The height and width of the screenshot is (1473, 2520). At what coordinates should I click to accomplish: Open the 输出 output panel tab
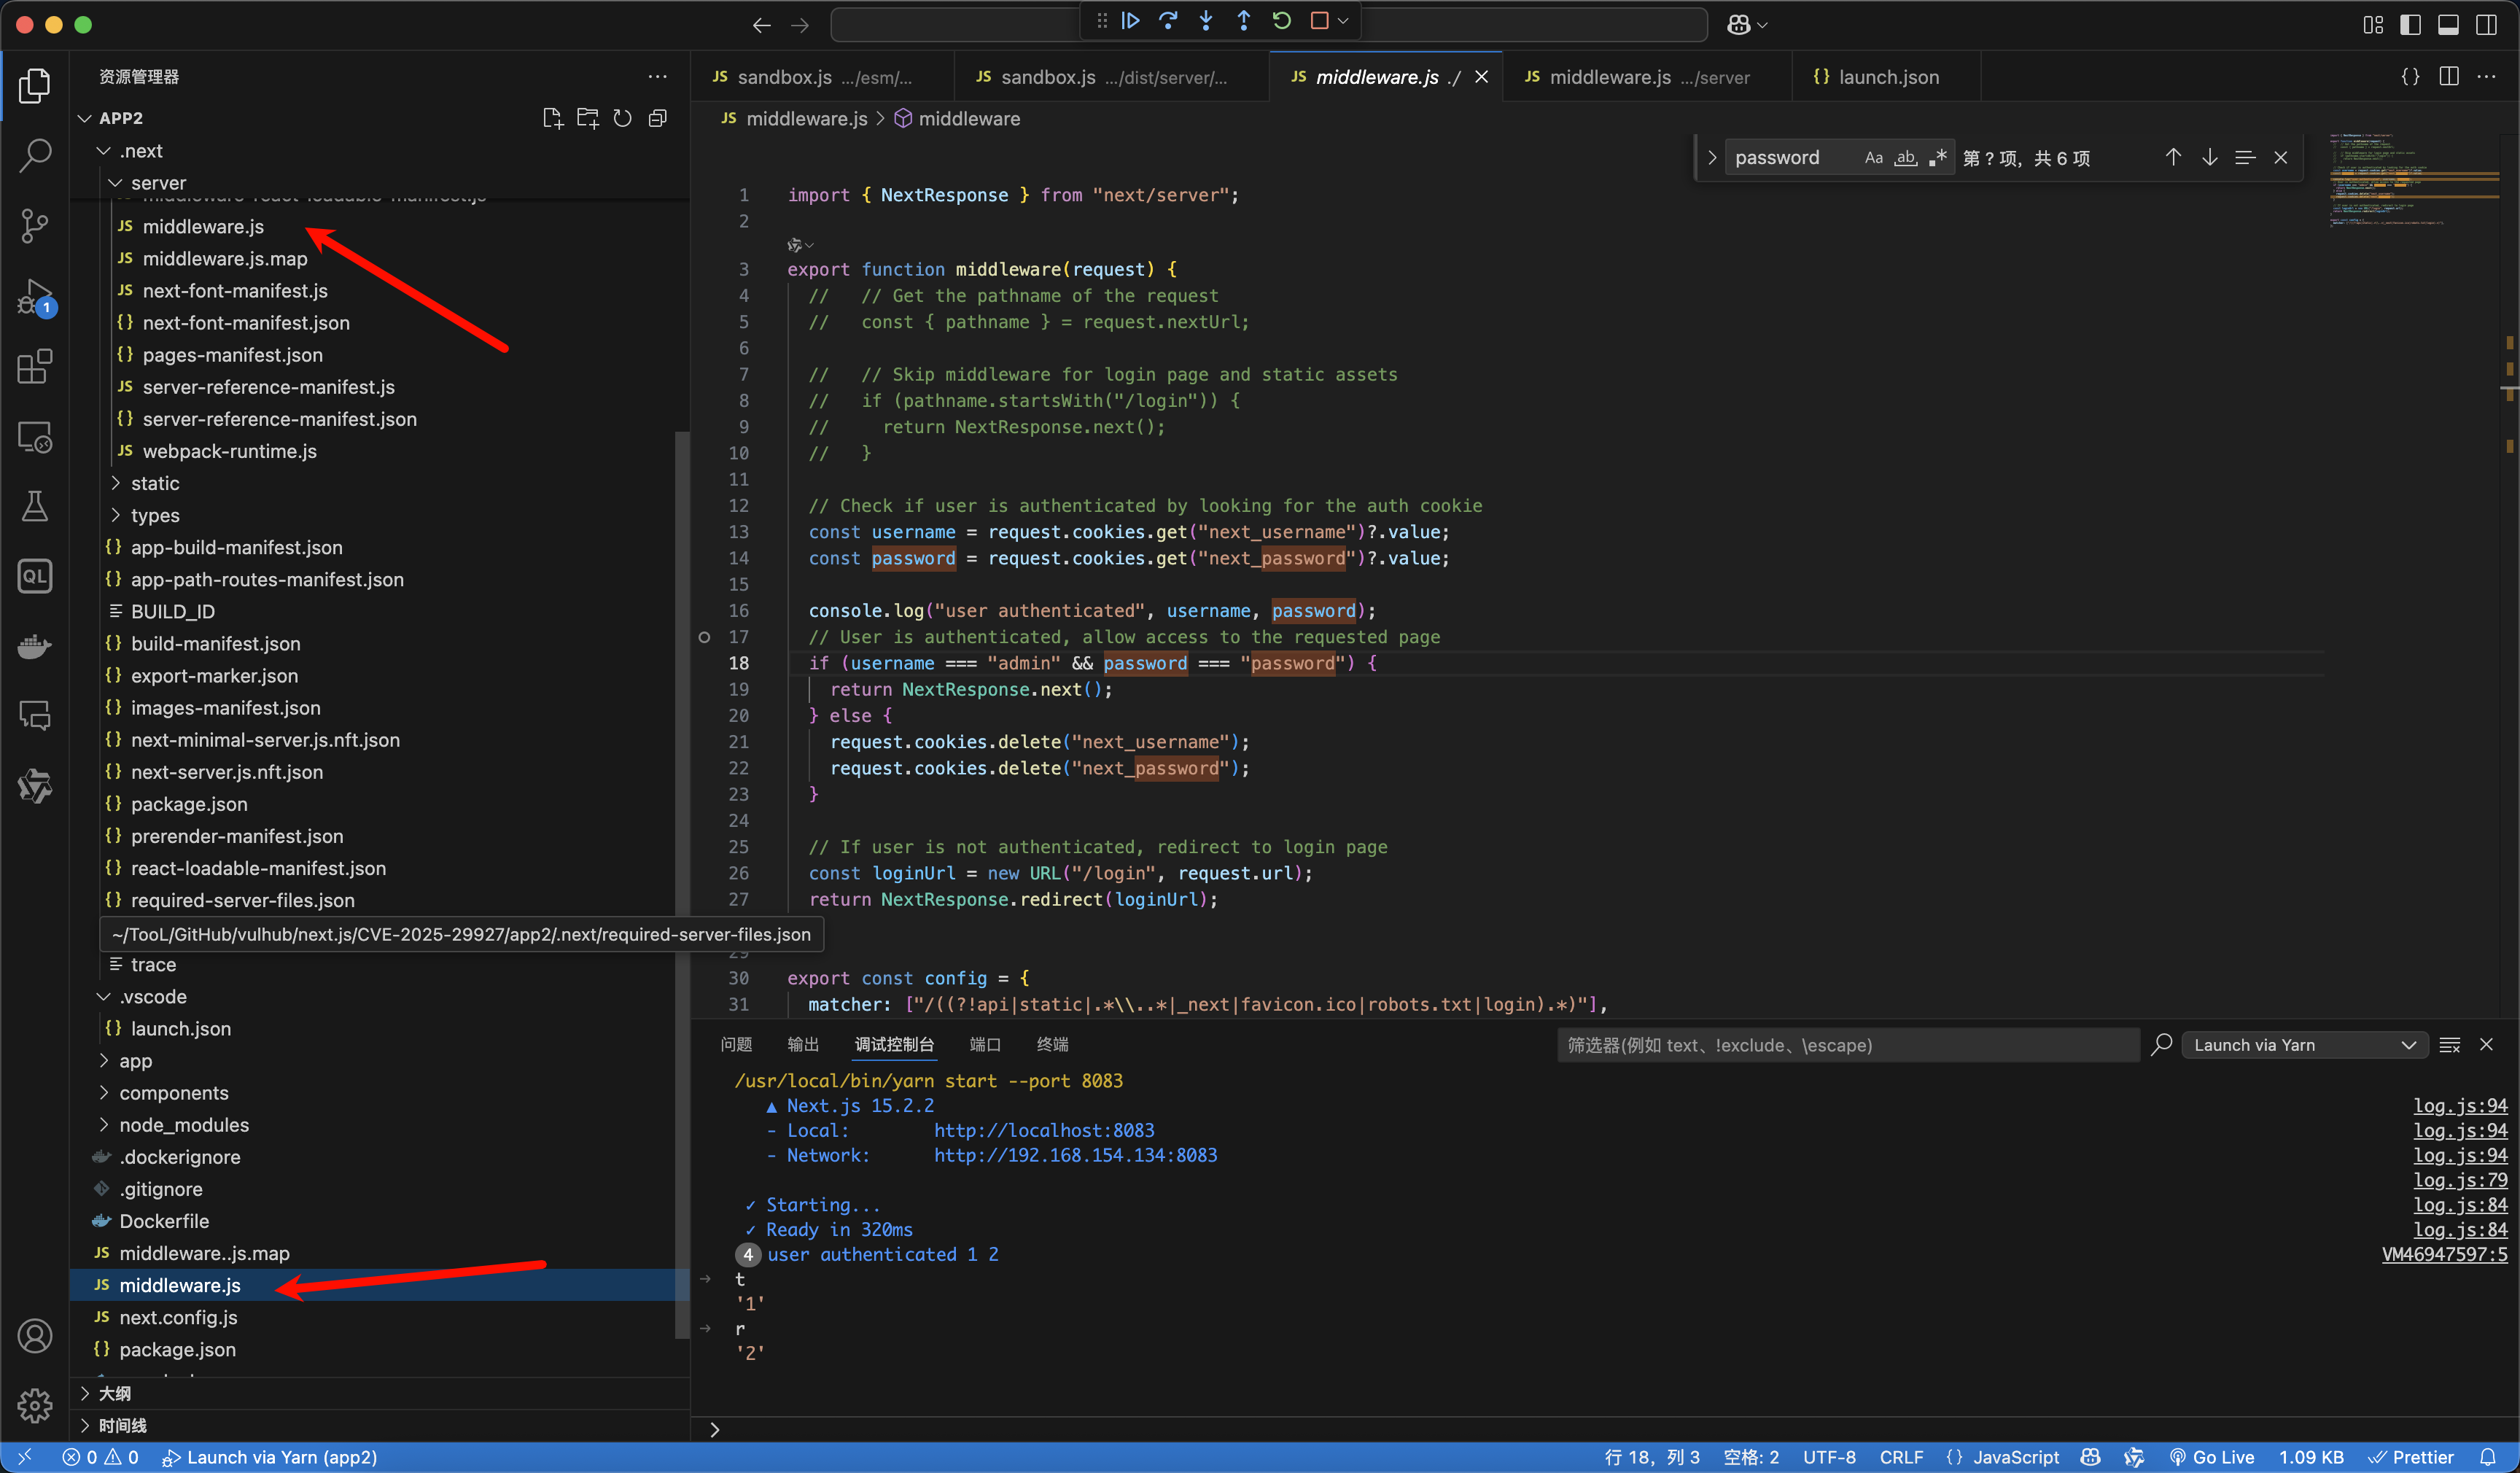click(803, 1044)
